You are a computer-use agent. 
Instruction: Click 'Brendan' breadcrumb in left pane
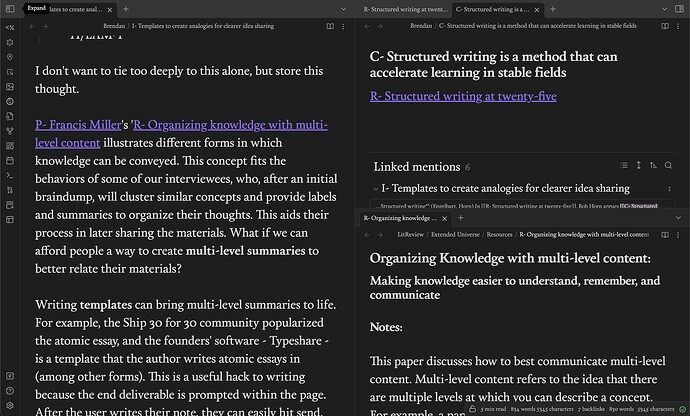pyautogui.click(x=114, y=26)
